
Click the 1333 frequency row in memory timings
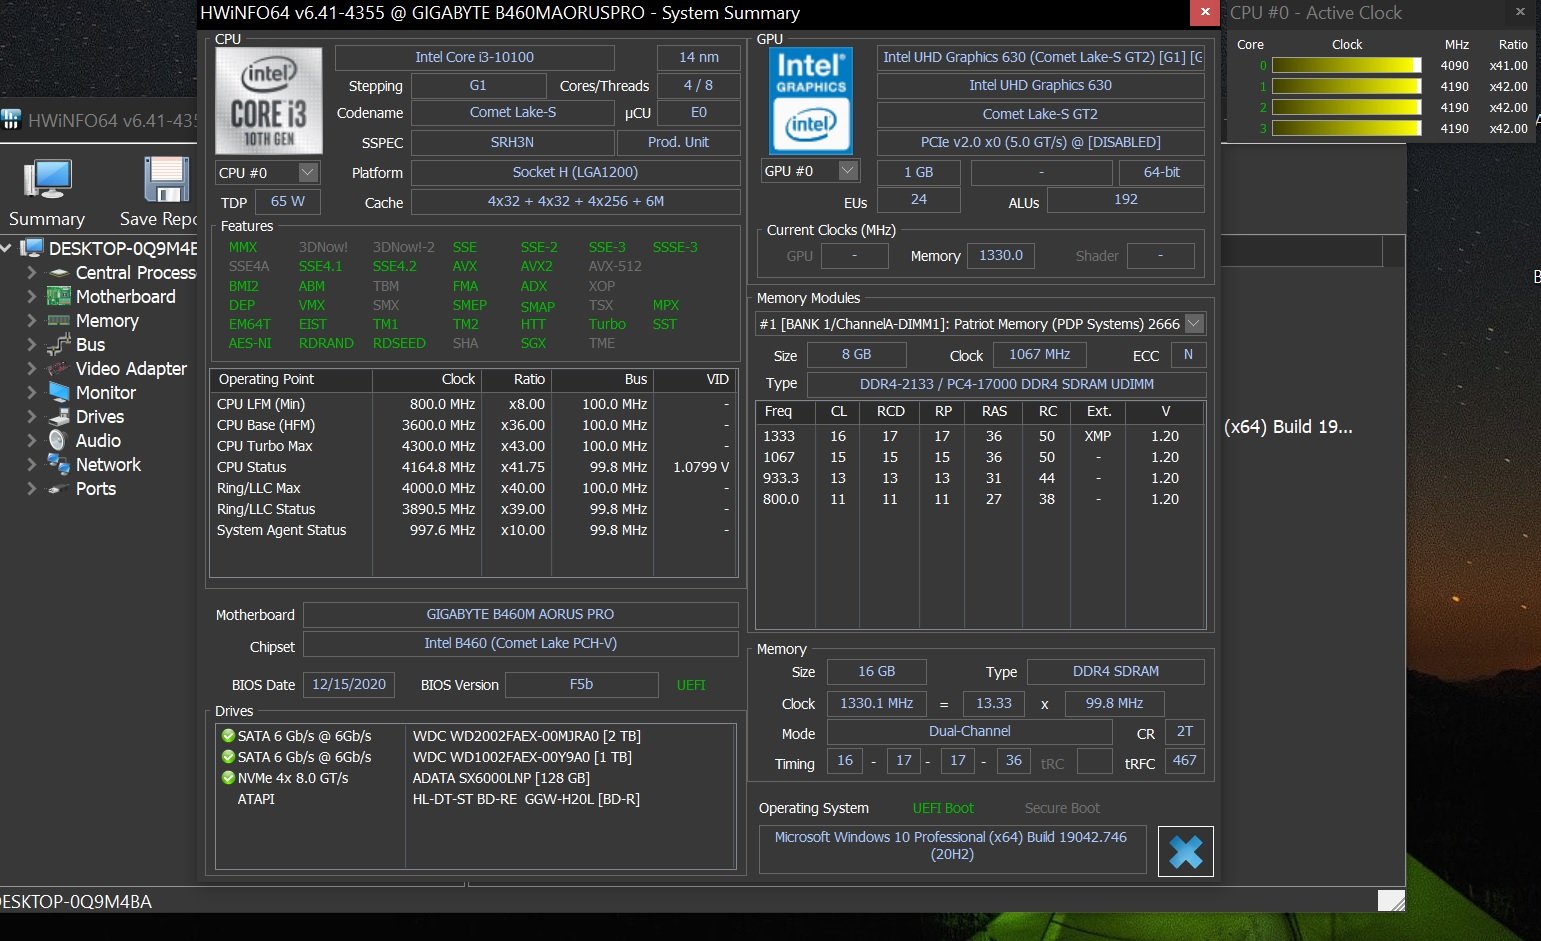(x=980, y=436)
